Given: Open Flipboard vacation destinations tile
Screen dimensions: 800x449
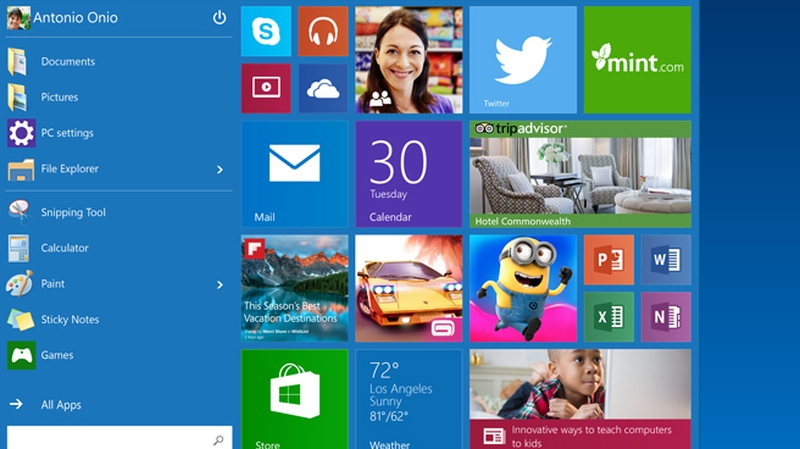Looking at the screenshot, I should tap(294, 288).
